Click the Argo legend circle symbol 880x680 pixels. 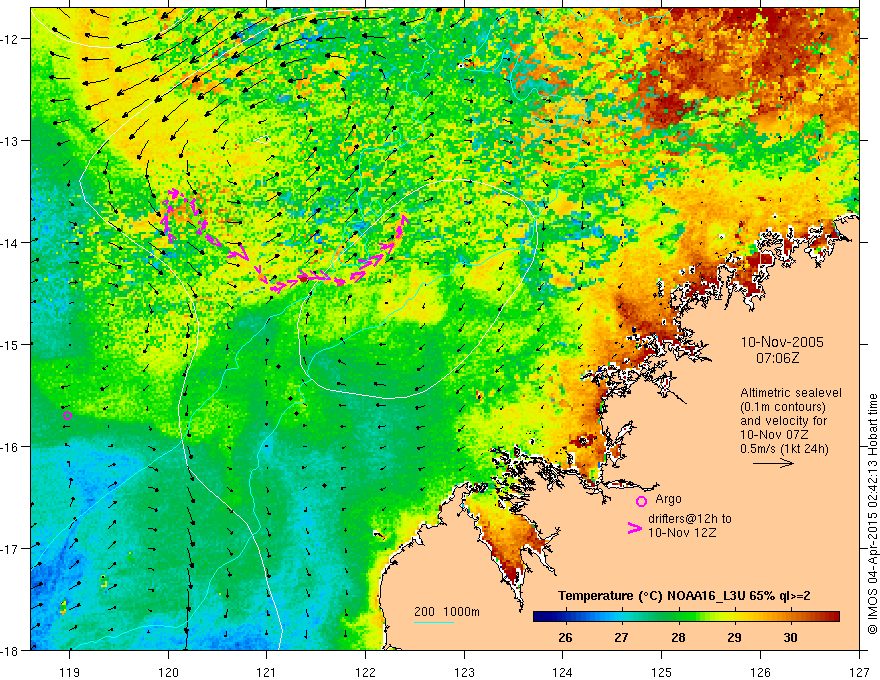point(641,501)
